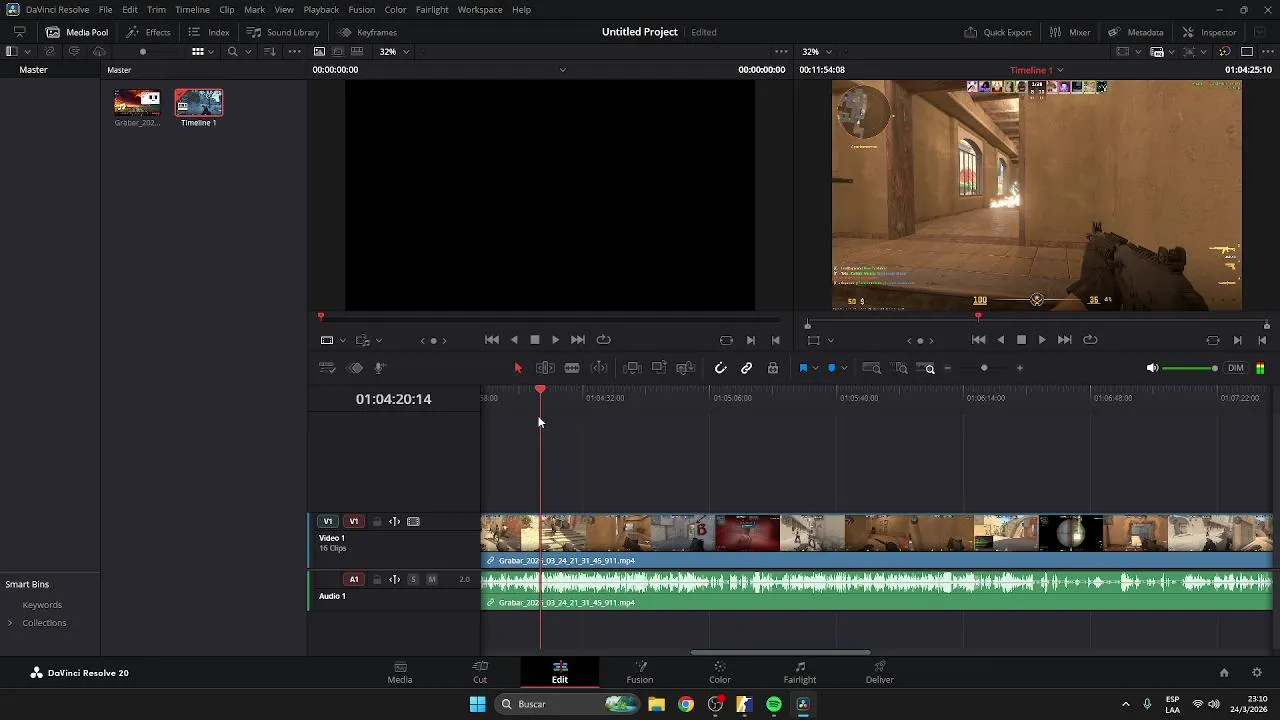
Task: Play the timeline viewer
Action: coord(1042,340)
